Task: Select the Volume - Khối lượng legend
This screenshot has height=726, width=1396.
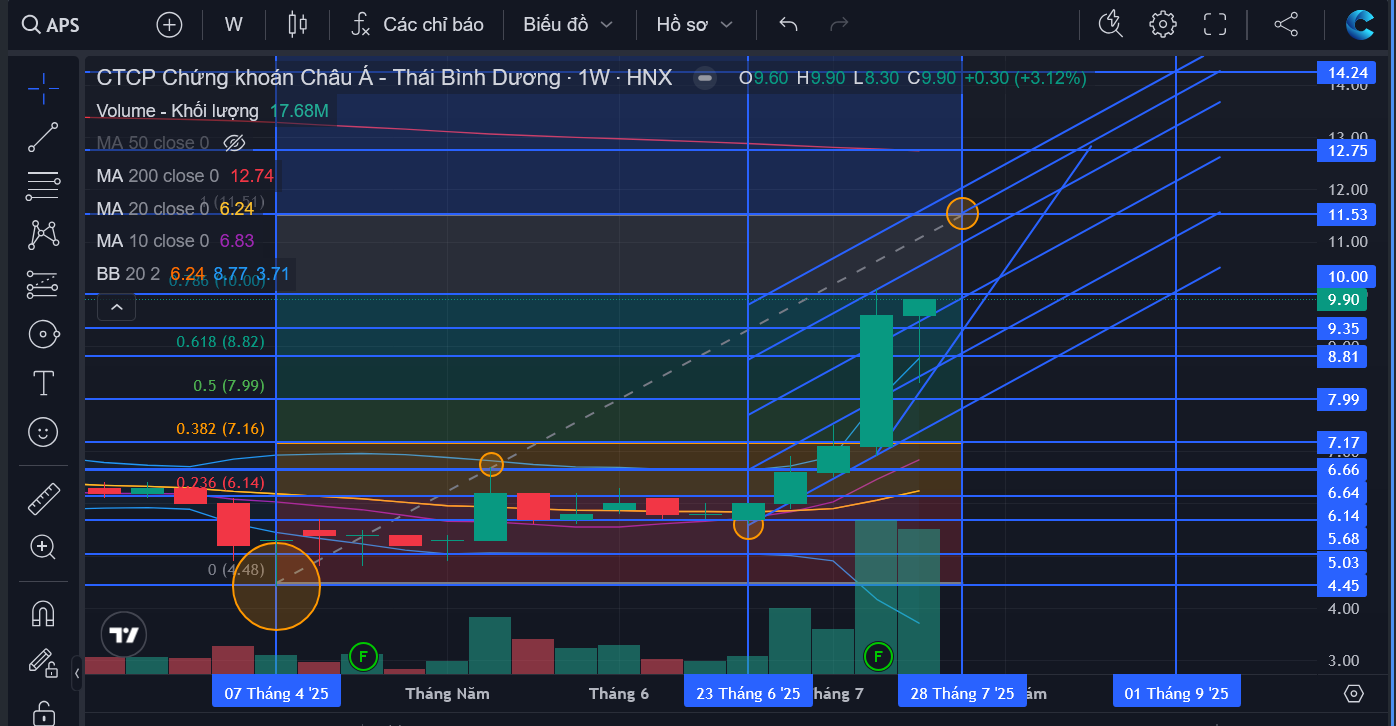Action: (x=212, y=111)
